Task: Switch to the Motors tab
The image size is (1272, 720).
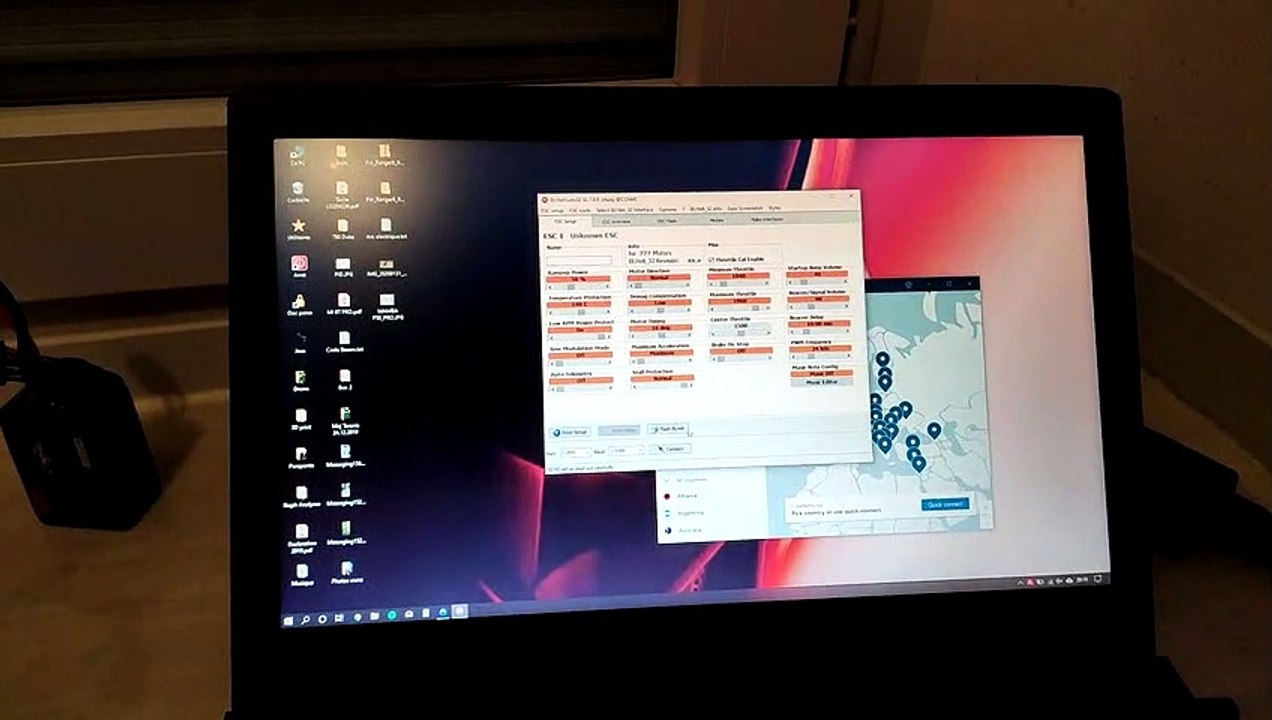Action: [715, 220]
